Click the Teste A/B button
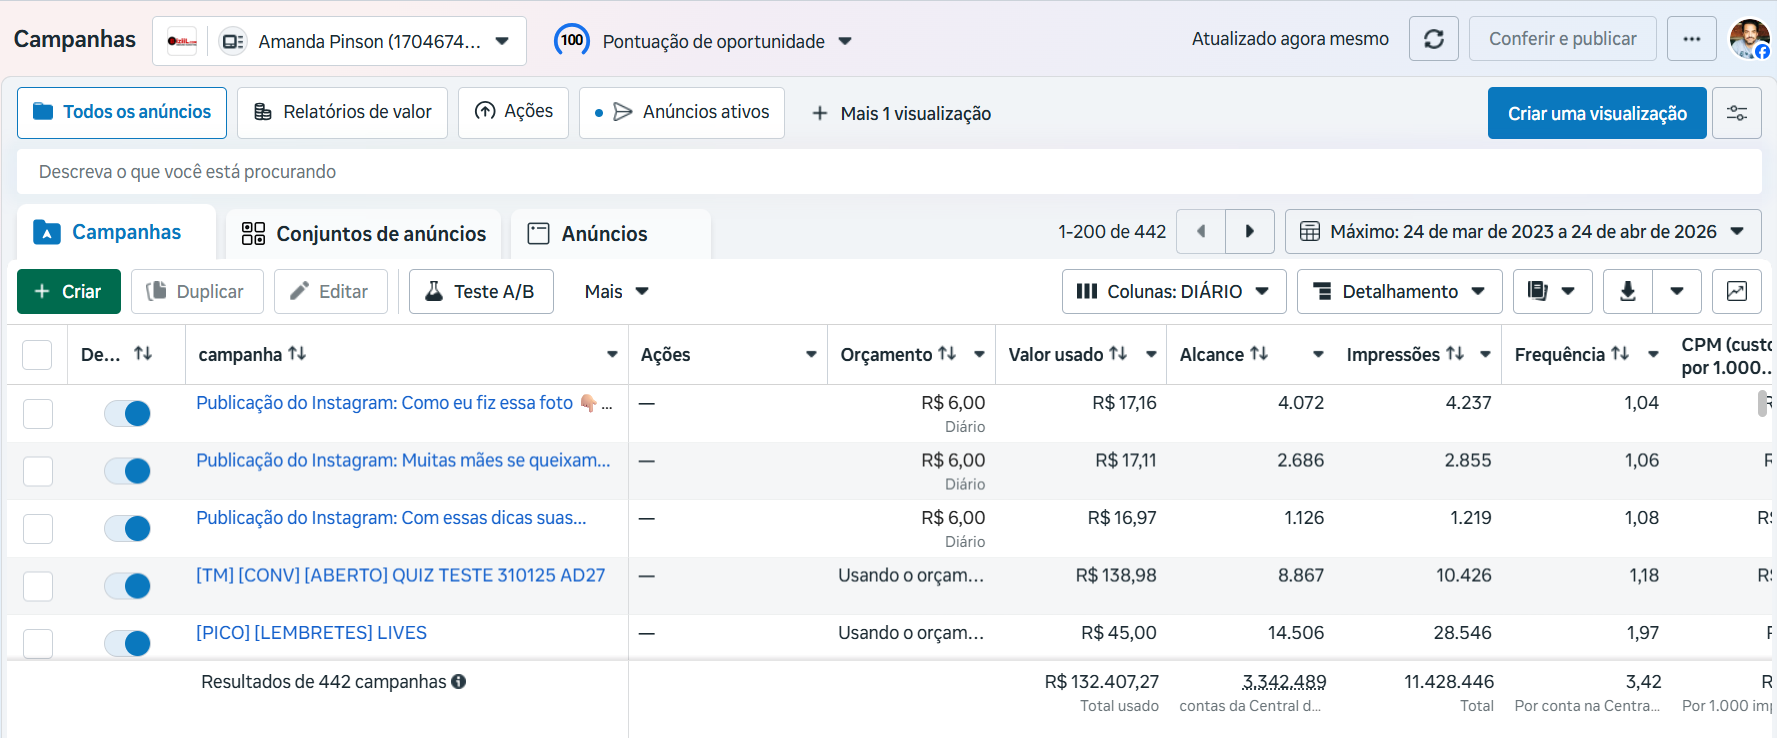 [x=481, y=291]
